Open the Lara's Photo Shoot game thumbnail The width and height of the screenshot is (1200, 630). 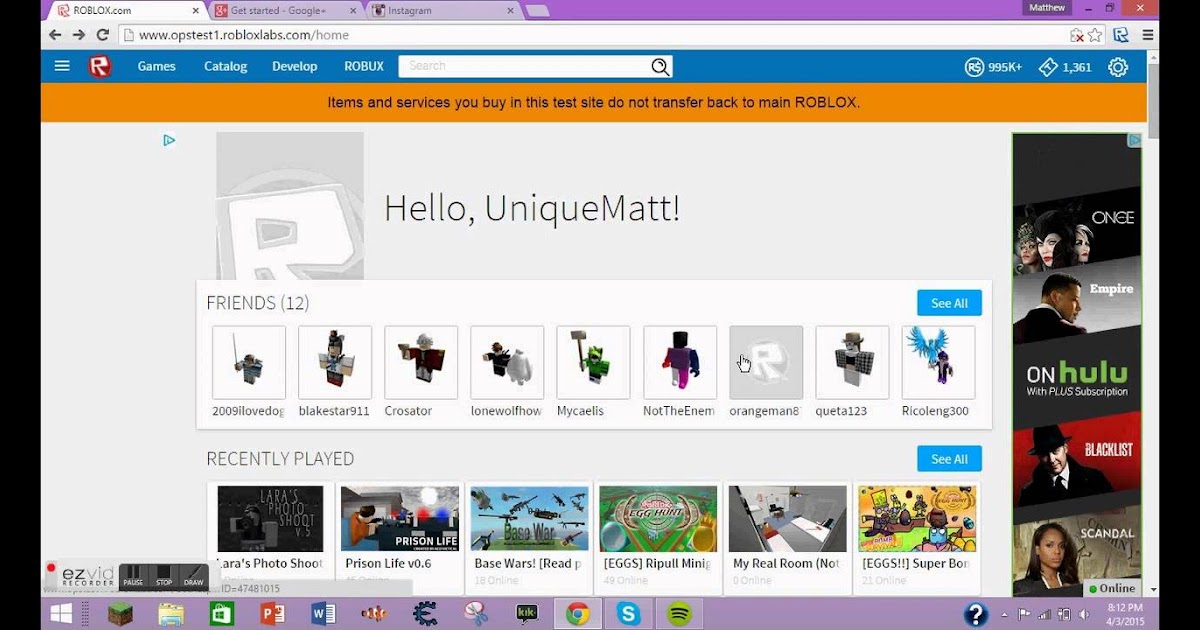point(270,519)
